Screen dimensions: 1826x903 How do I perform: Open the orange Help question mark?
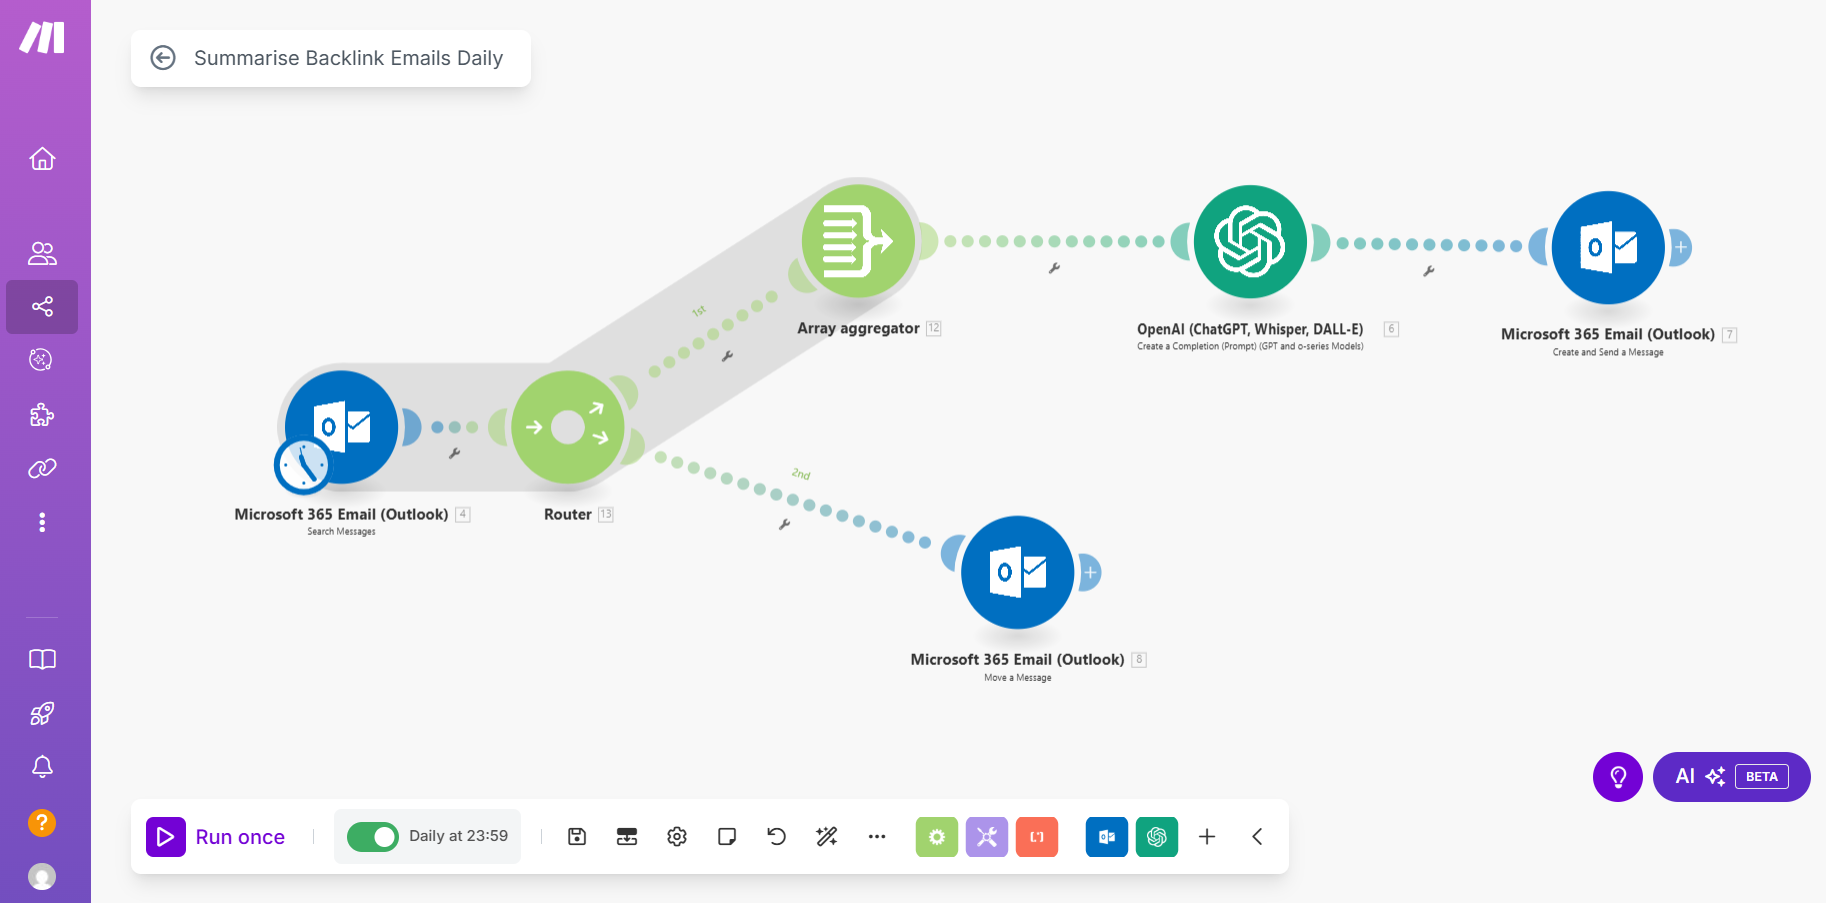pos(42,822)
